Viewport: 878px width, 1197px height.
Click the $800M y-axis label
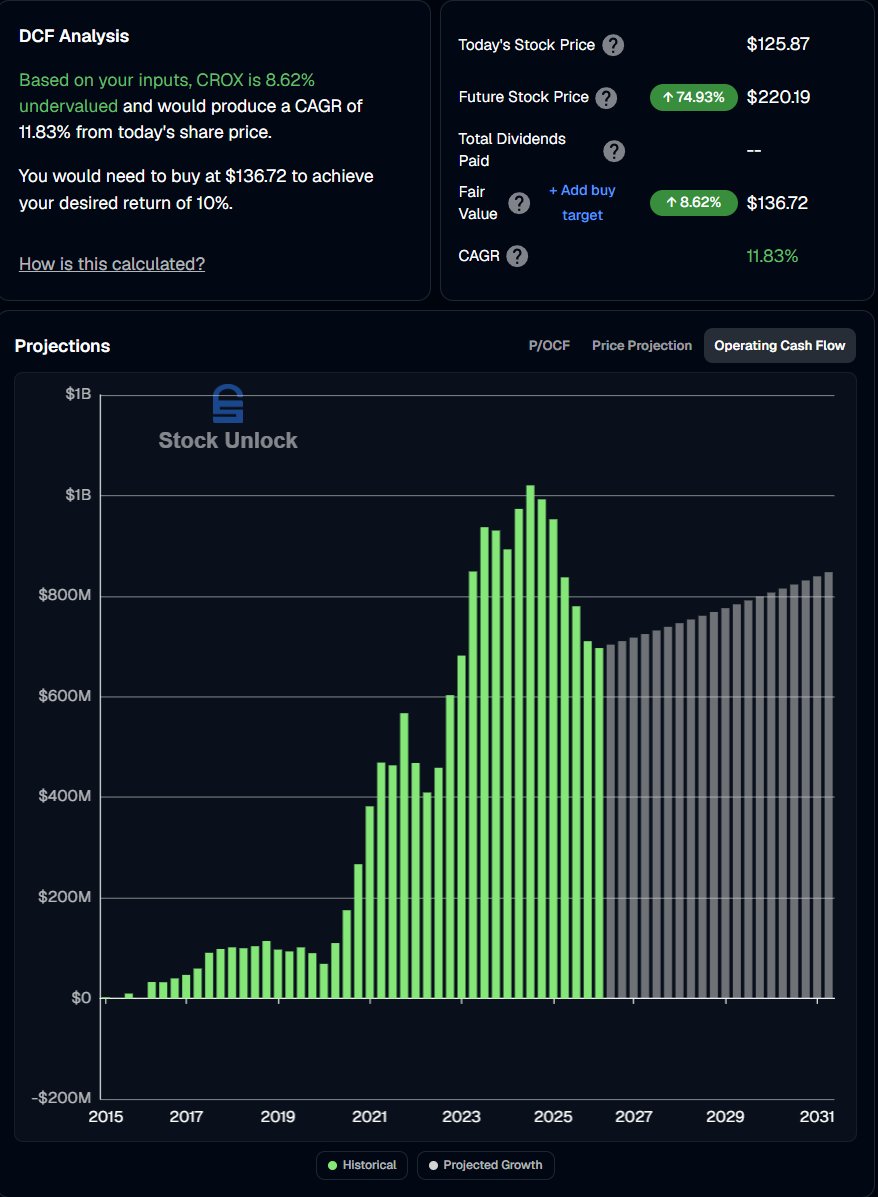(x=65, y=595)
